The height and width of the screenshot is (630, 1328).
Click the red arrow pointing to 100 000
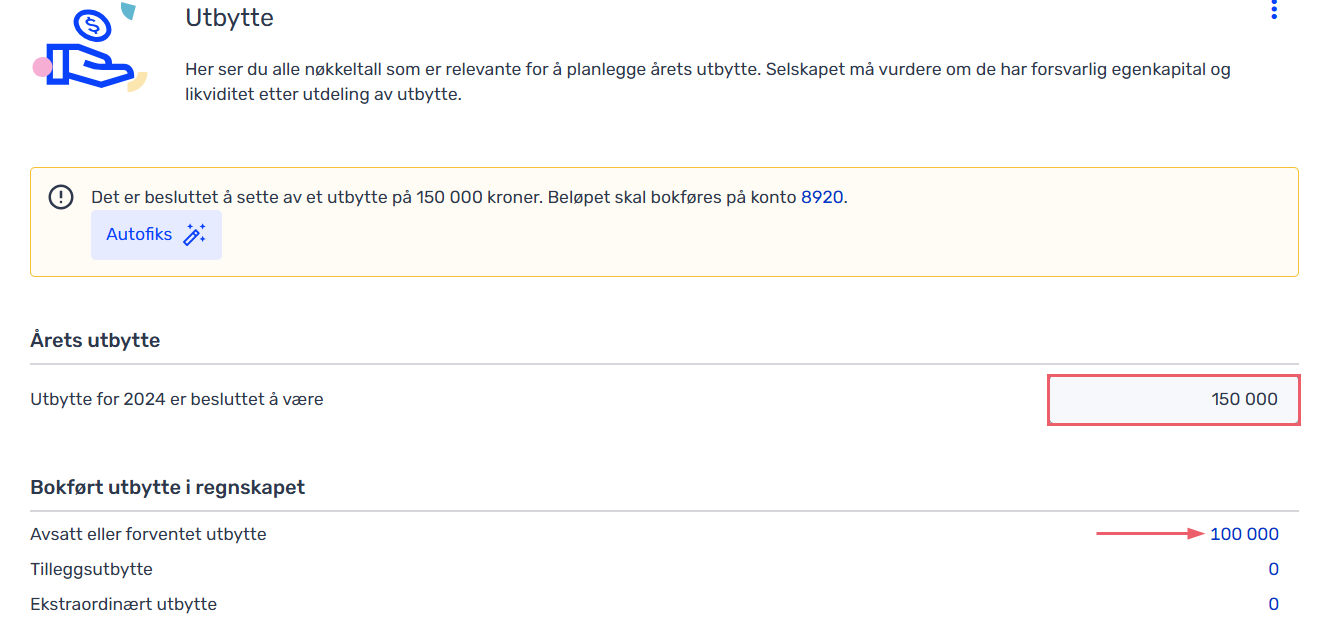tap(1150, 534)
